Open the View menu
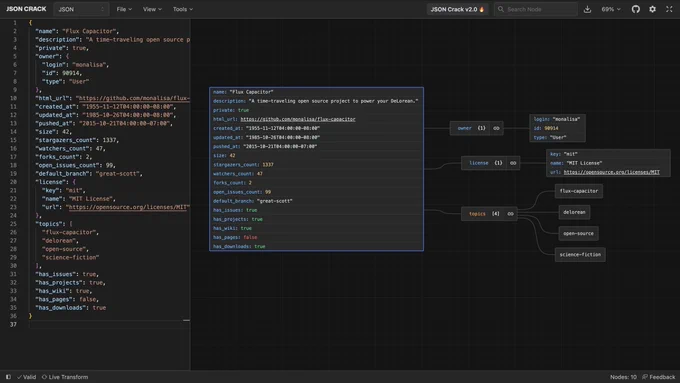680x383 pixels. click(x=152, y=9)
